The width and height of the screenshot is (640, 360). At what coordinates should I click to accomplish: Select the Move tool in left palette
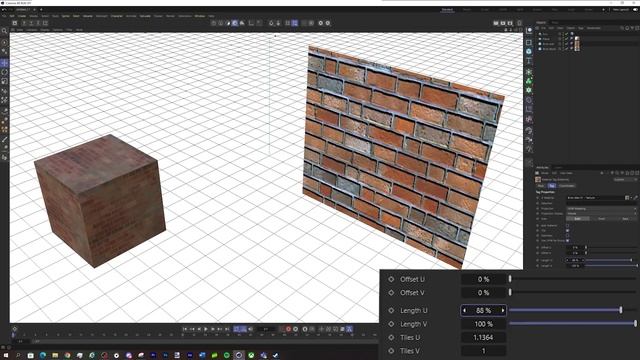click(x=4, y=63)
